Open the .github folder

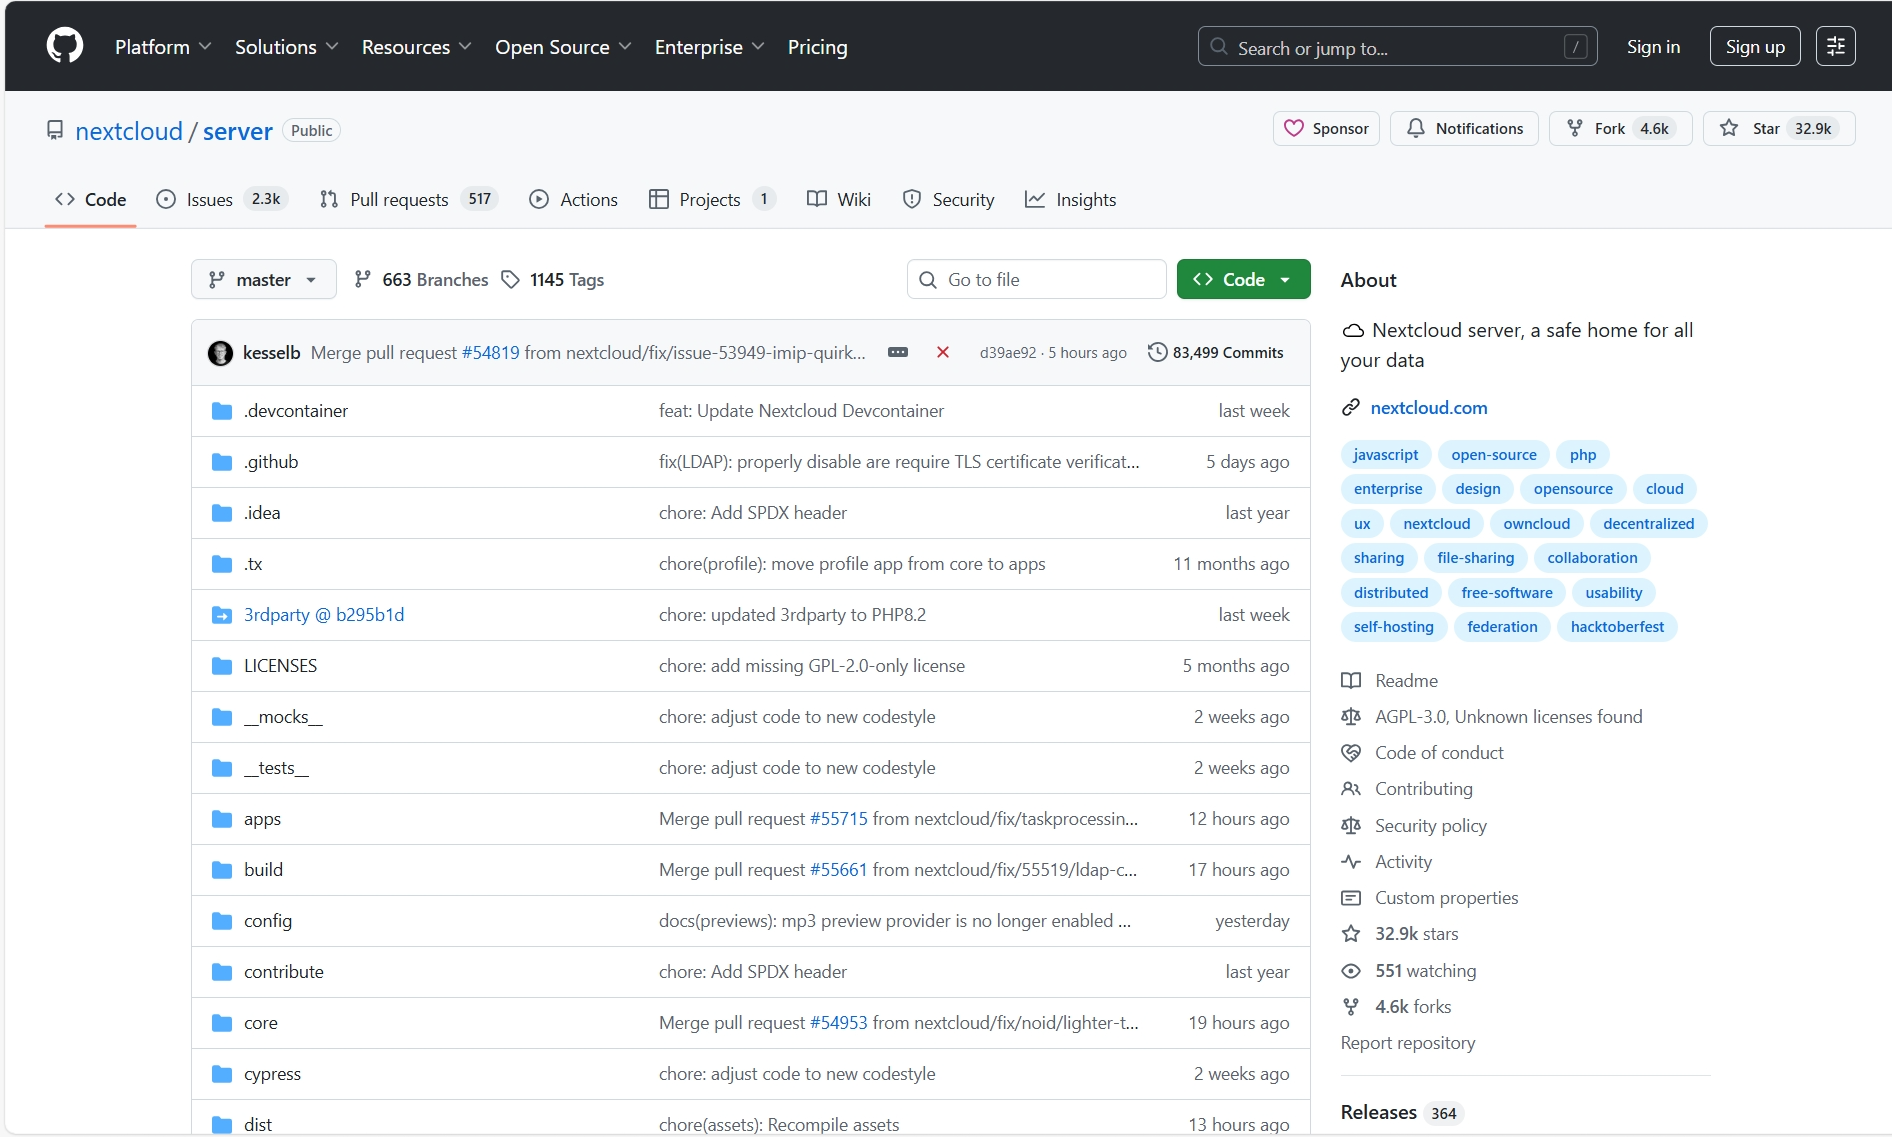pyautogui.click(x=271, y=462)
